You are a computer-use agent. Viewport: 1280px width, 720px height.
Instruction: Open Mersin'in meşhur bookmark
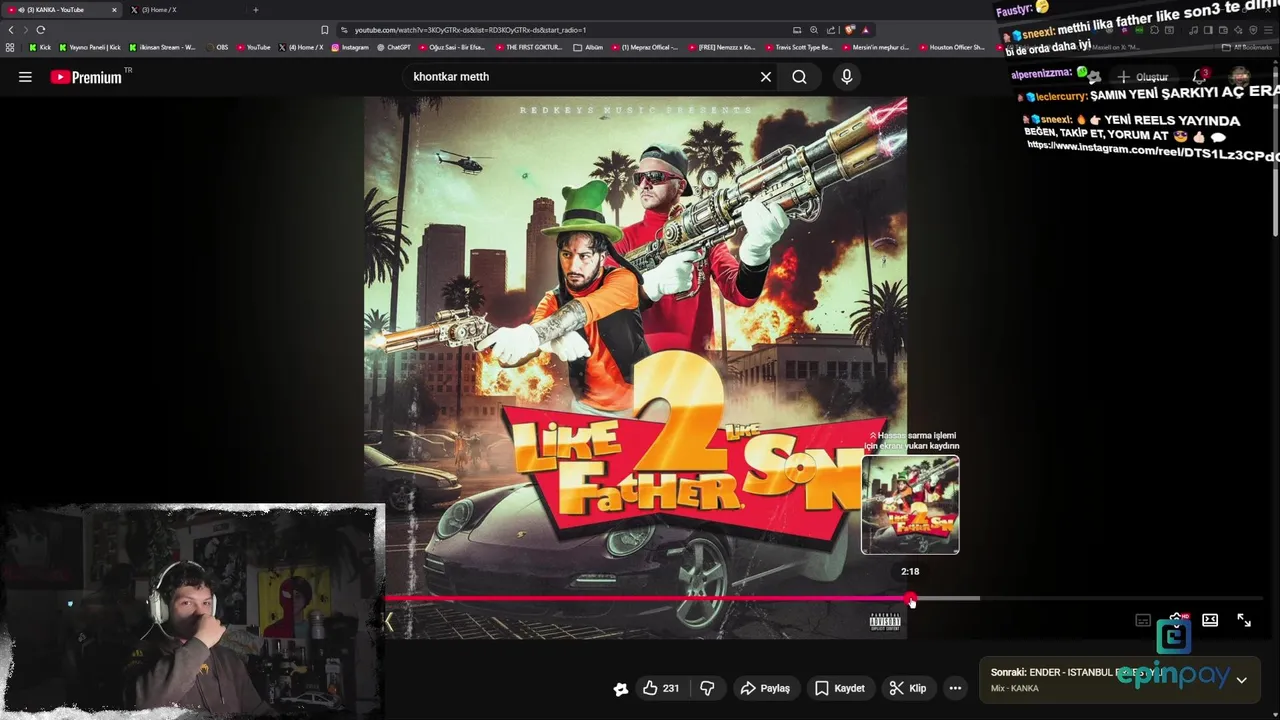click(x=875, y=47)
